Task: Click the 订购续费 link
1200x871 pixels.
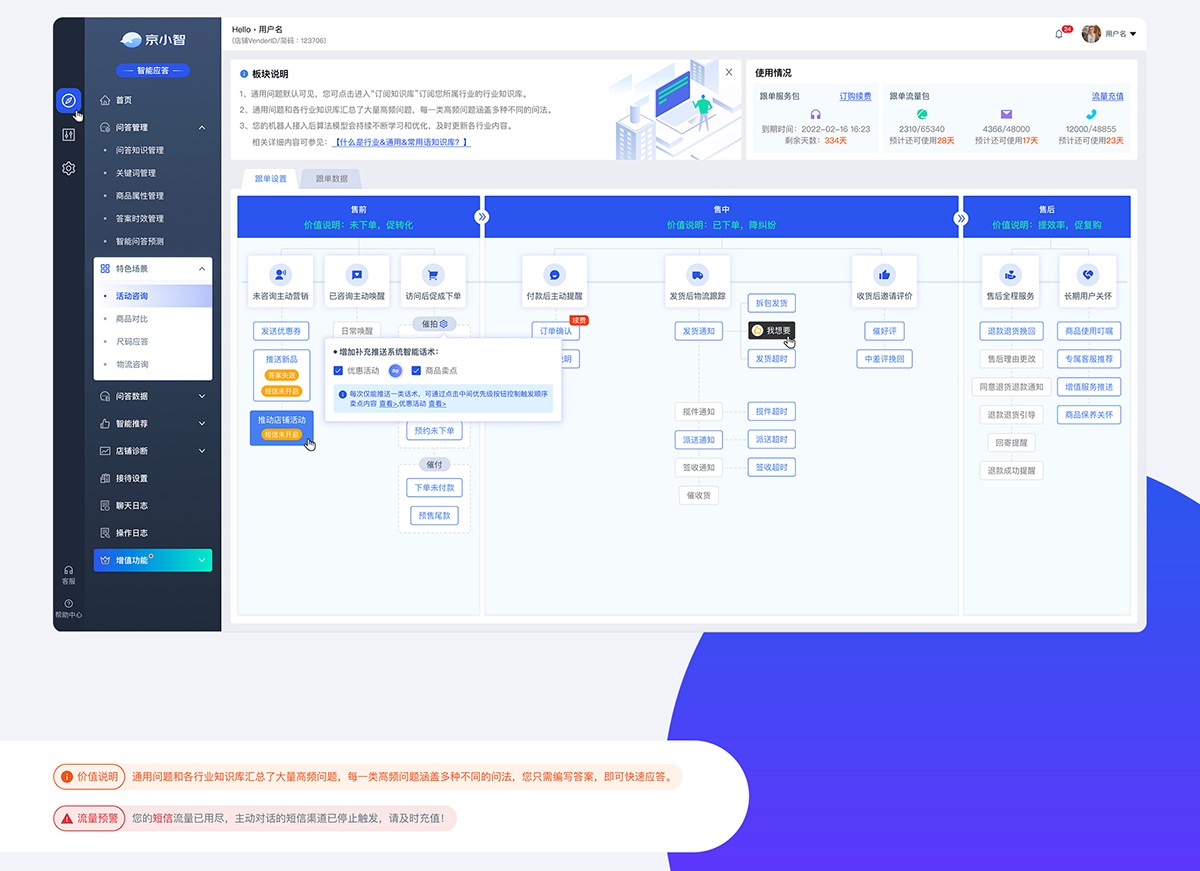Action: coord(855,96)
